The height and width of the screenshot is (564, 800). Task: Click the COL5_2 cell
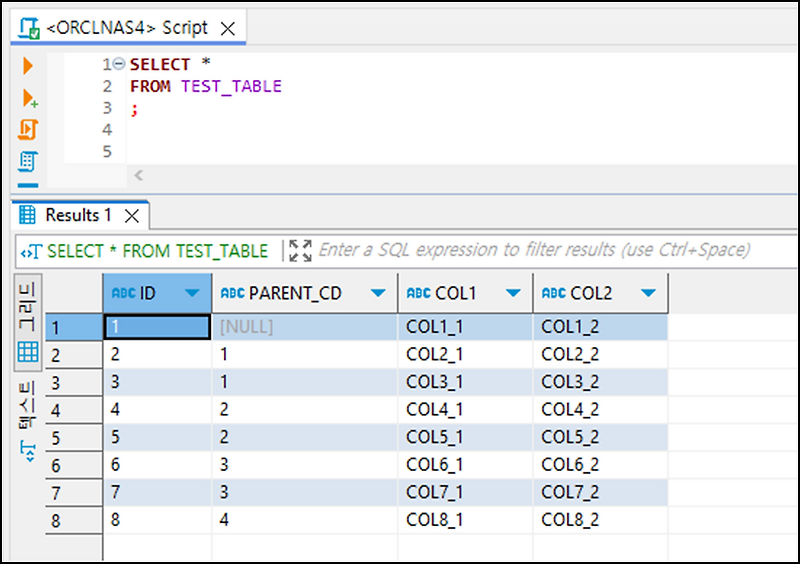pos(601,437)
